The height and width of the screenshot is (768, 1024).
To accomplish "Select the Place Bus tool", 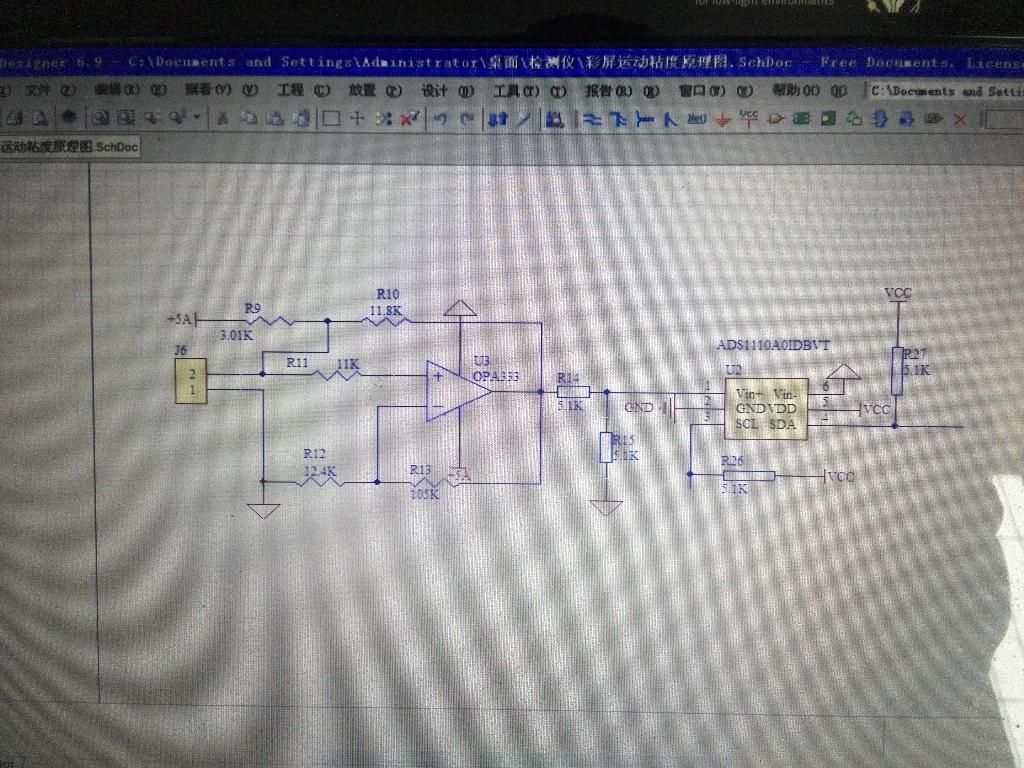I will coord(618,120).
